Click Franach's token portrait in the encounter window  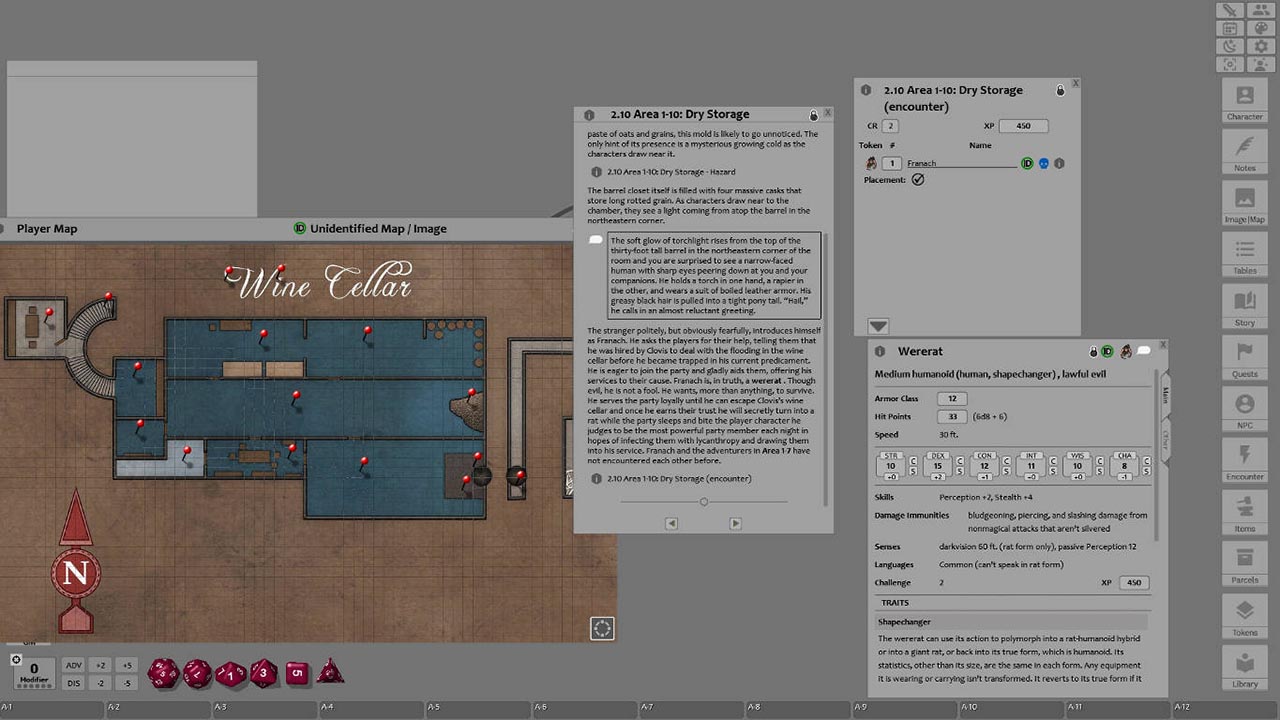[869, 162]
